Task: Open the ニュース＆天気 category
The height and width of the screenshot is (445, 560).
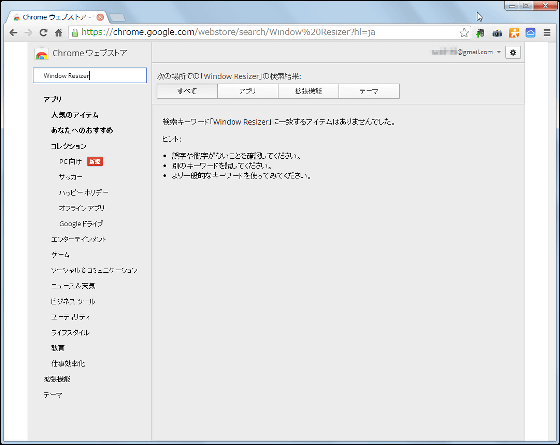Action: tap(73, 286)
